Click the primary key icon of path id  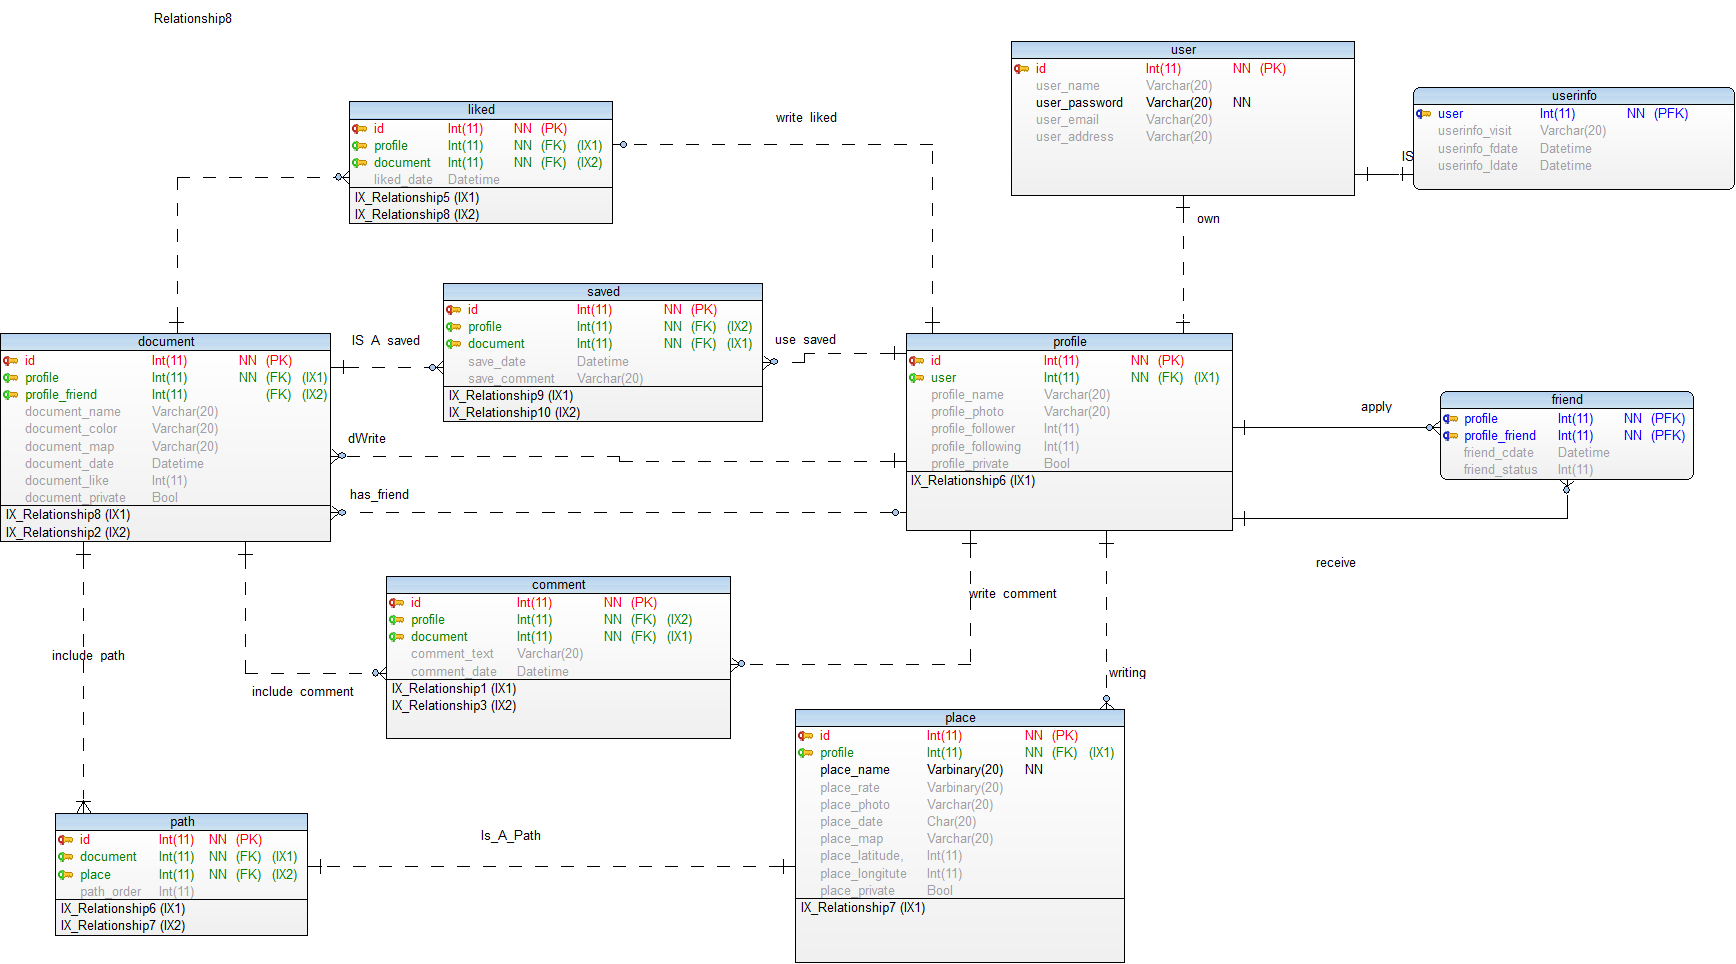66,840
